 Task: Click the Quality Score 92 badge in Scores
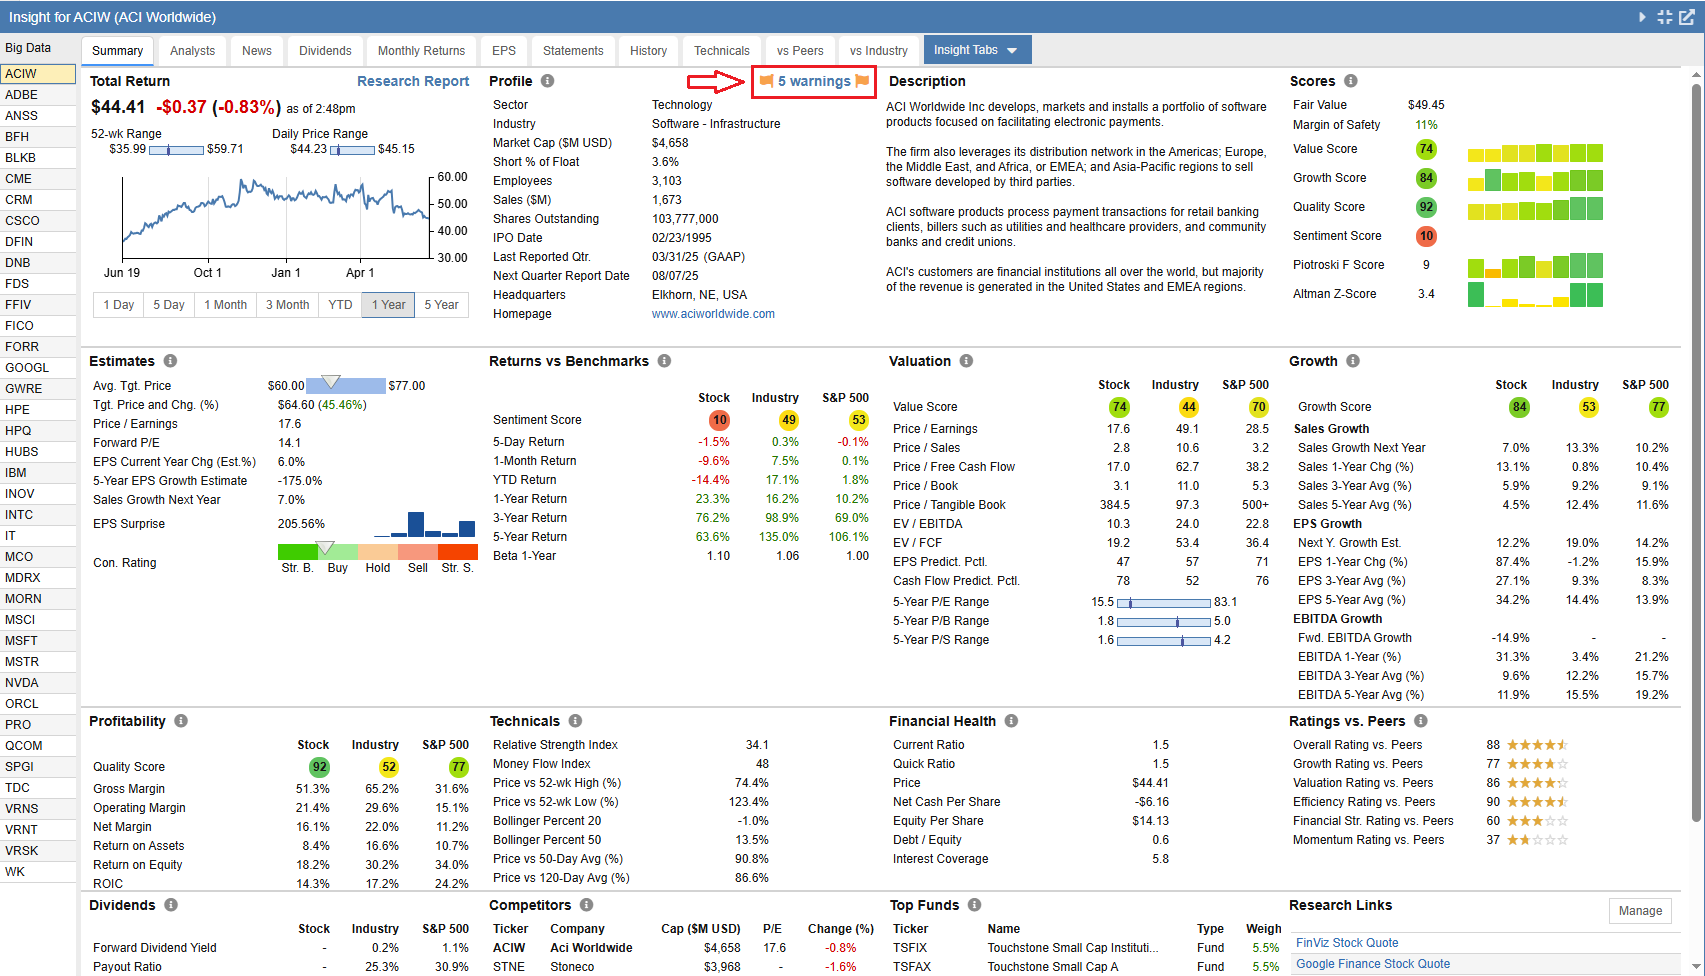pyautogui.click(x=1426, y=207)
